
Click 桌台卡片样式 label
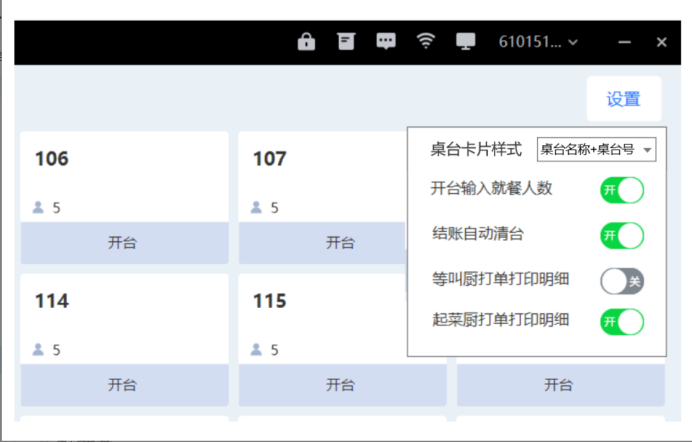point(477,149)
